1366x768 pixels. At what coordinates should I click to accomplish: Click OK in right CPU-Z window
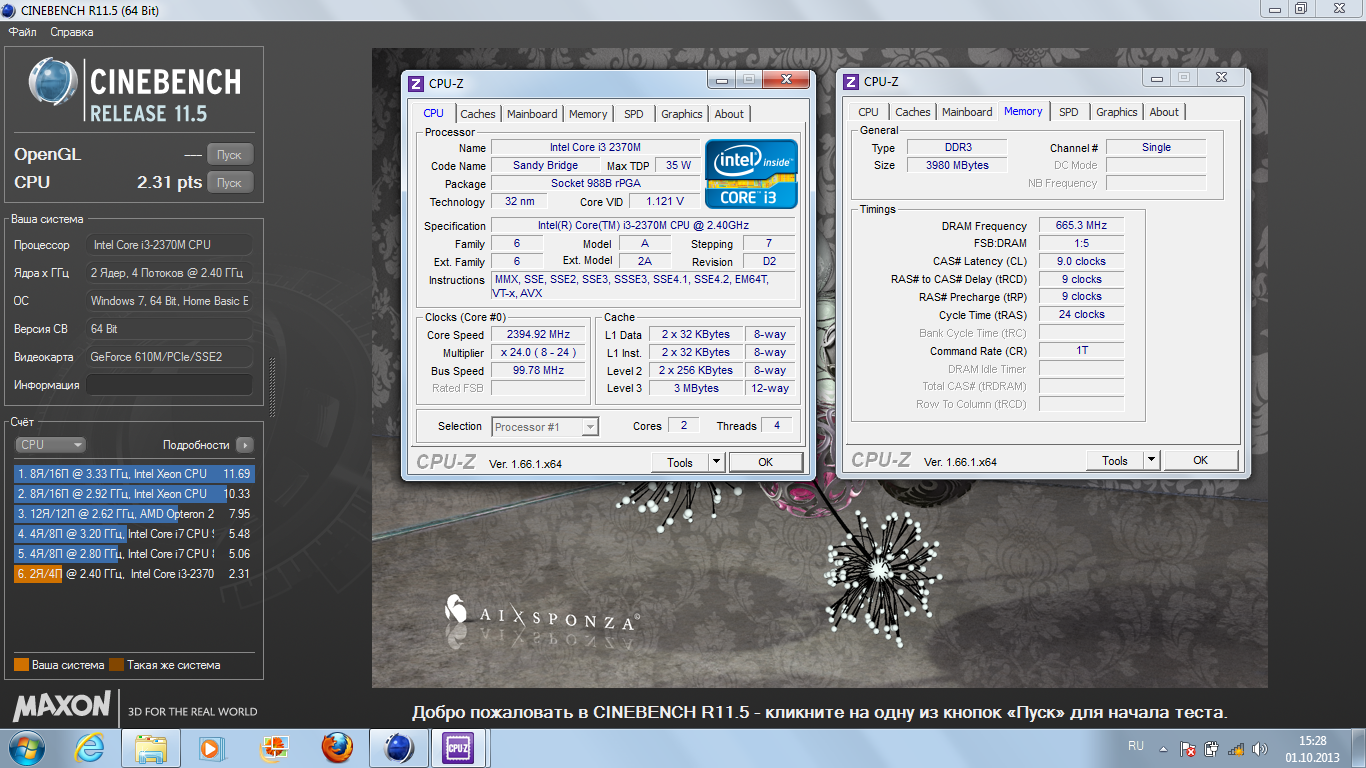coord(1201,460)
